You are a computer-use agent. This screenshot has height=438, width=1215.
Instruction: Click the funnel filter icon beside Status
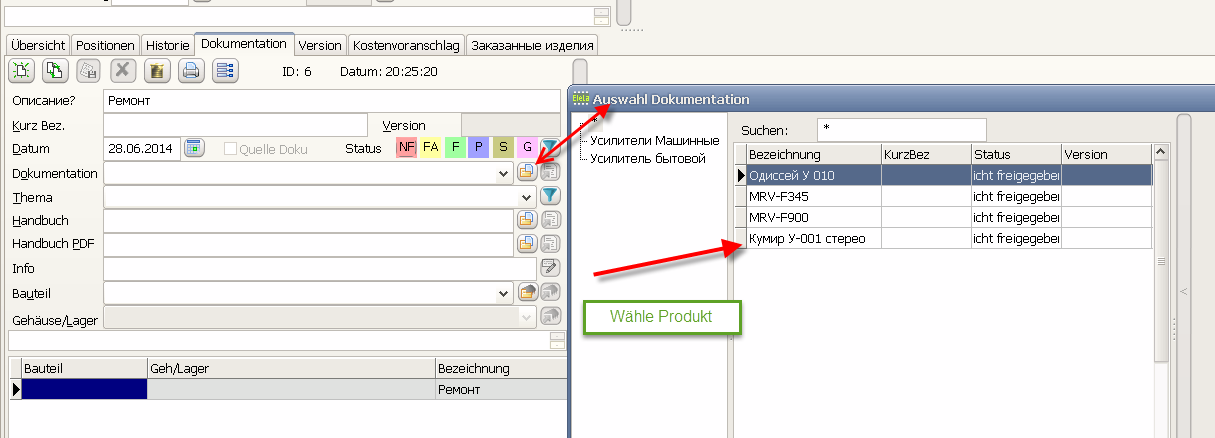click(x=550, y=148)
